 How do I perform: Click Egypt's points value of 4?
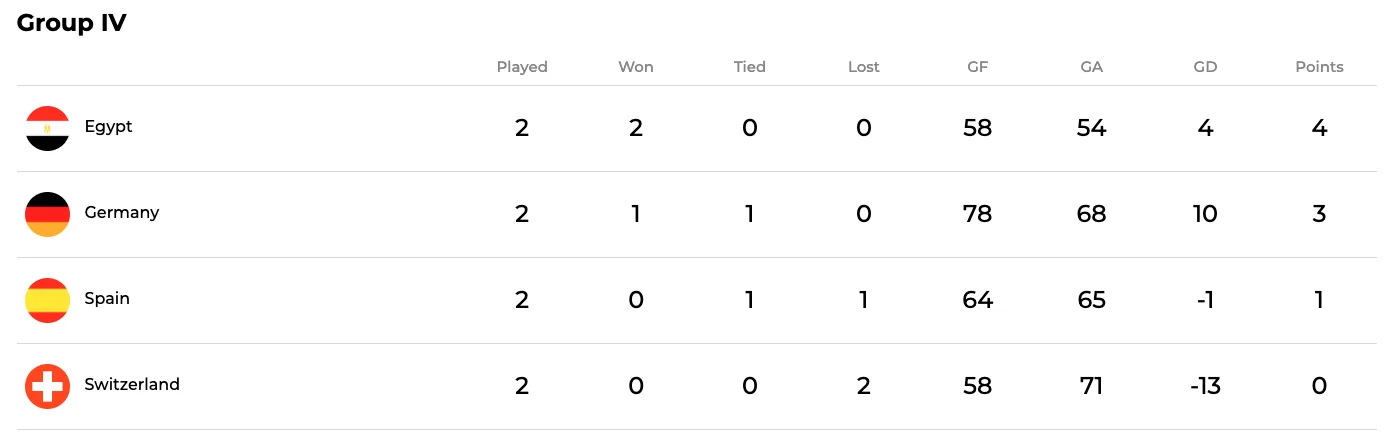pyautogui.click(x=1319, y=128)
